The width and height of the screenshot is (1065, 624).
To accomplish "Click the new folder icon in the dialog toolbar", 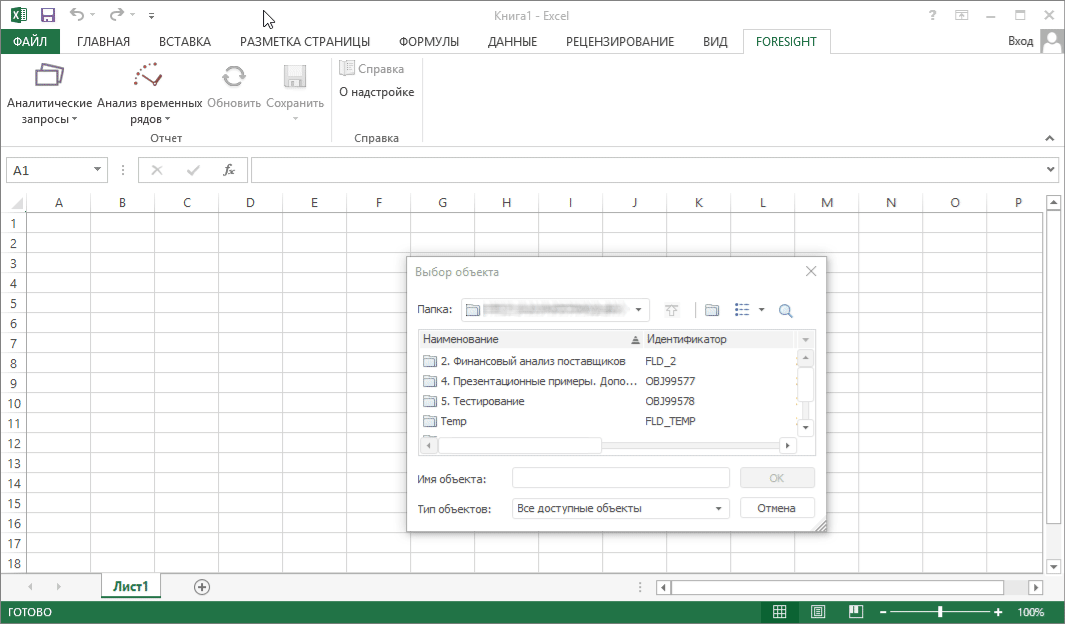I will coord(712,310).
